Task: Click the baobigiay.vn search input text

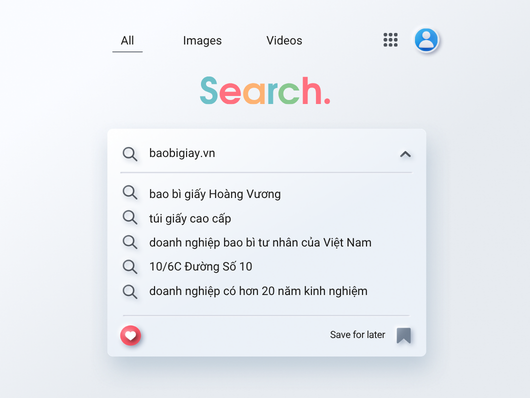Action: point(182,153)
